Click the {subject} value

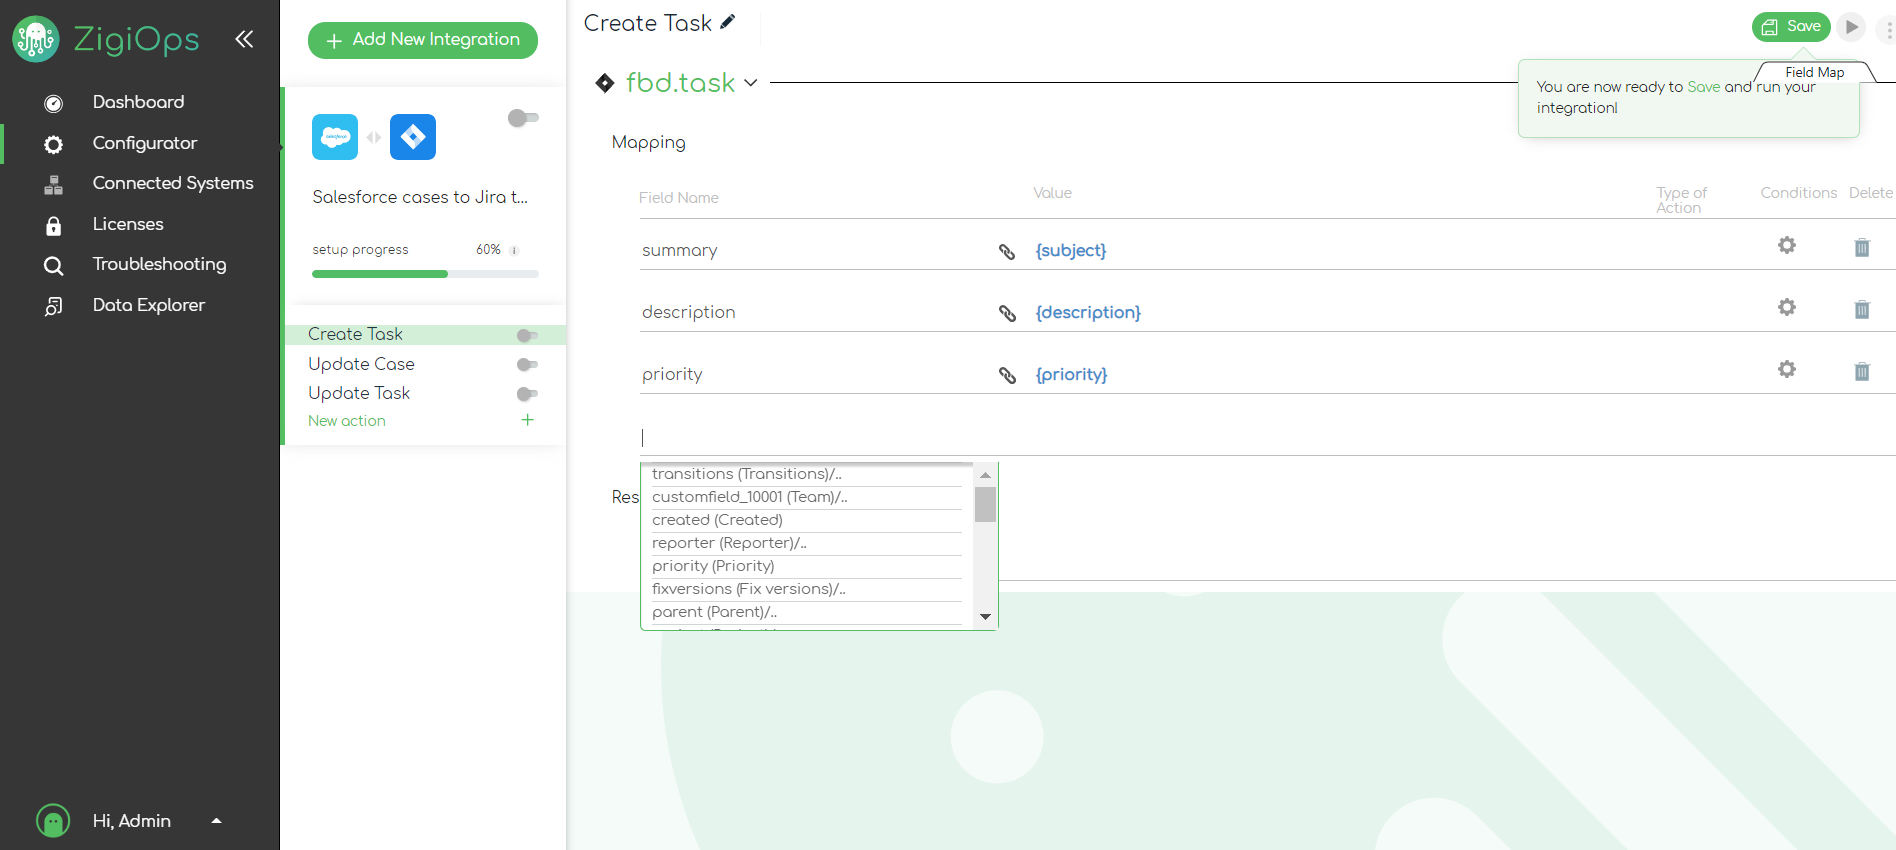(1071, 250)
